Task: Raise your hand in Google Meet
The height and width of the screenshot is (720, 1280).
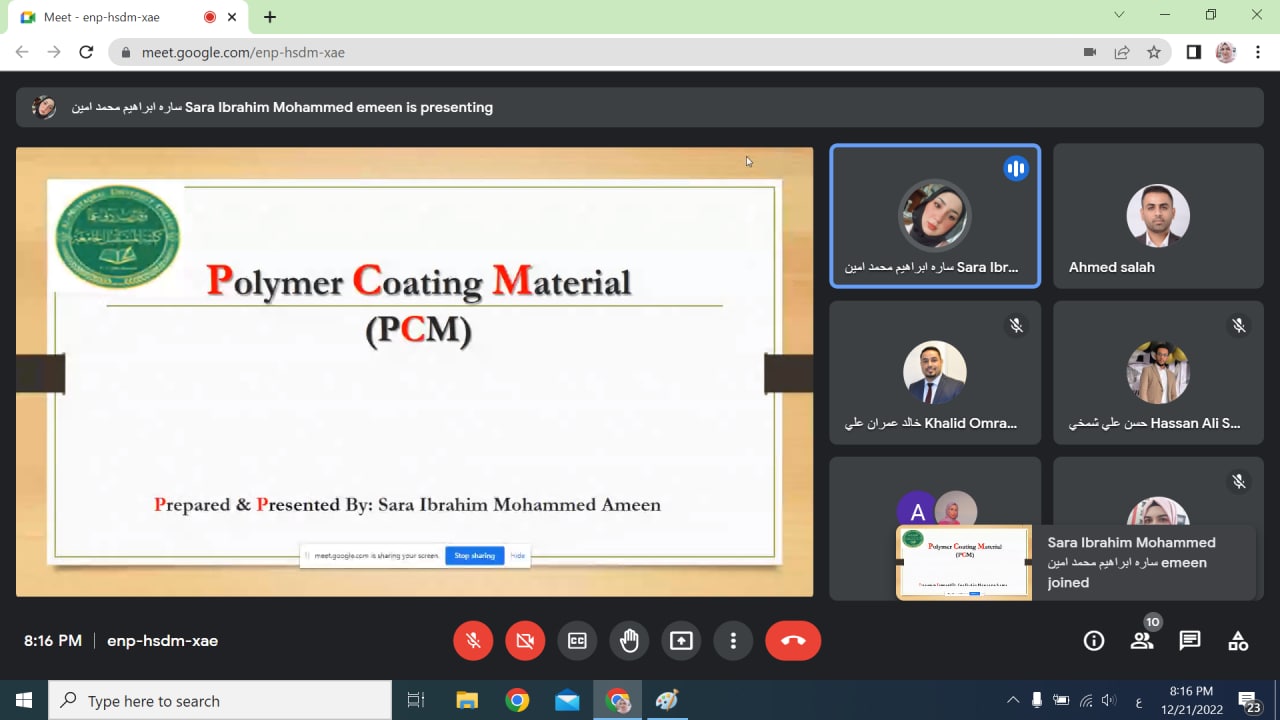Action: point(629,640)
